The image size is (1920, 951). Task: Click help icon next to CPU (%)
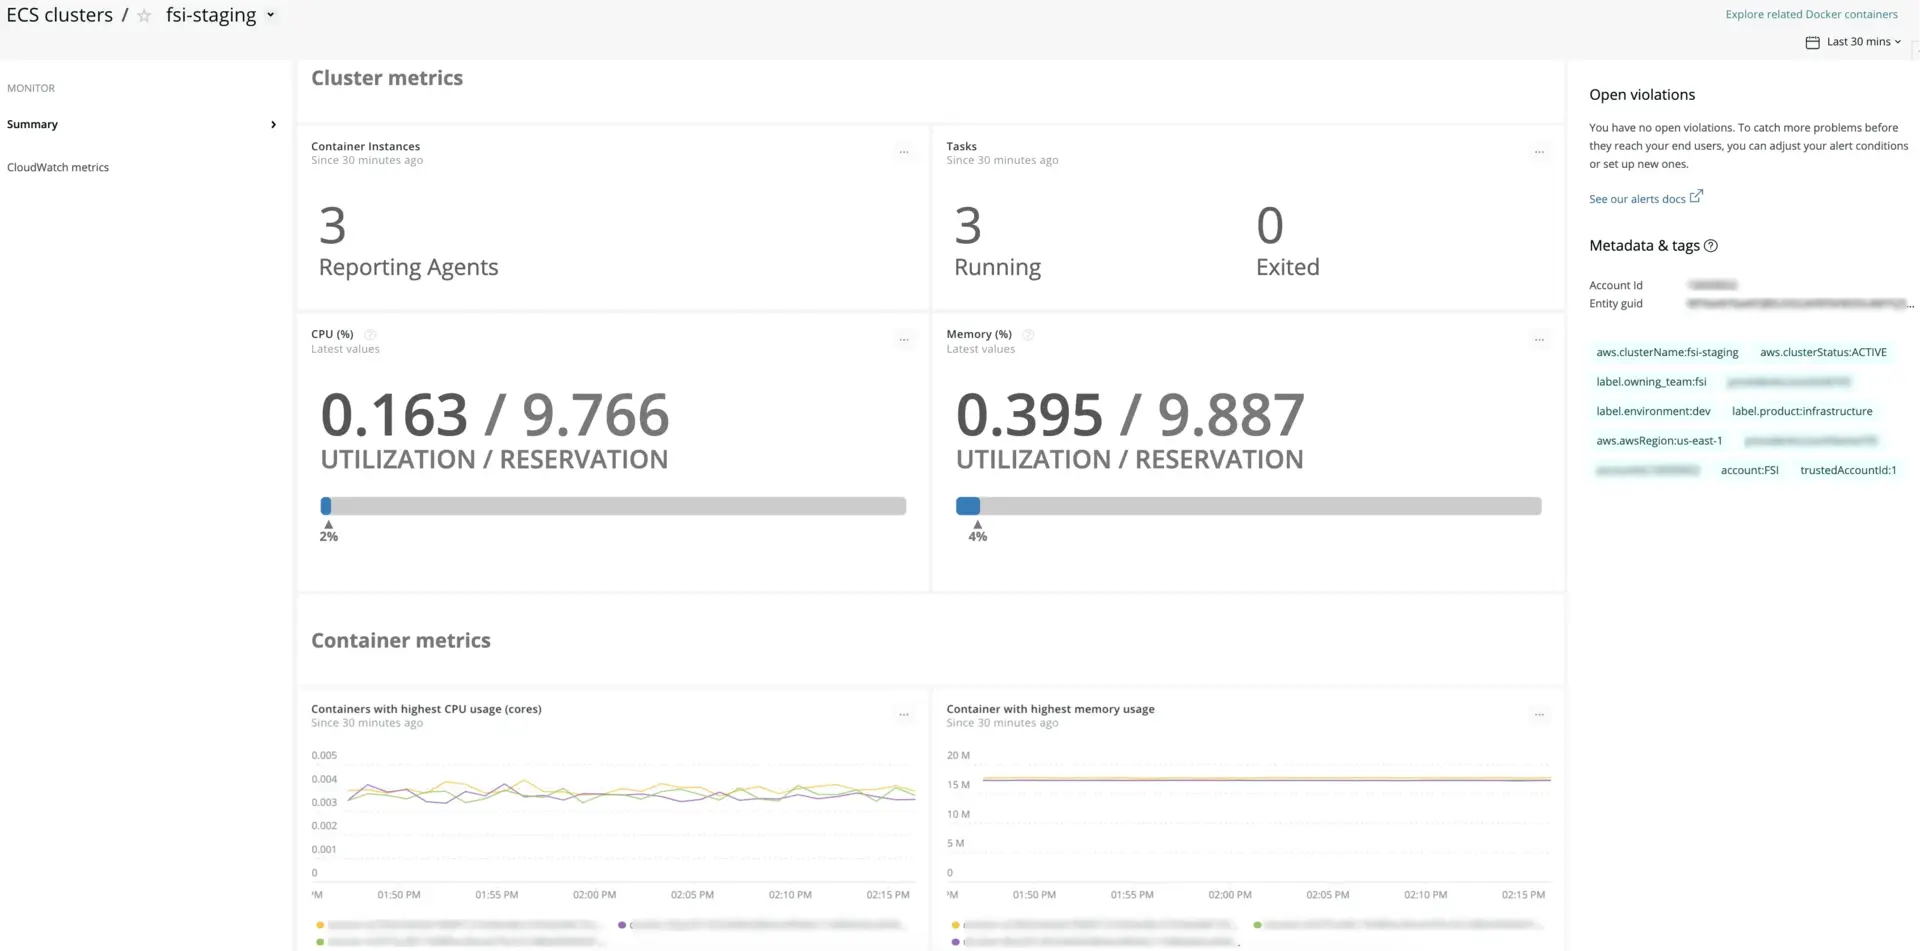point(370,335)
